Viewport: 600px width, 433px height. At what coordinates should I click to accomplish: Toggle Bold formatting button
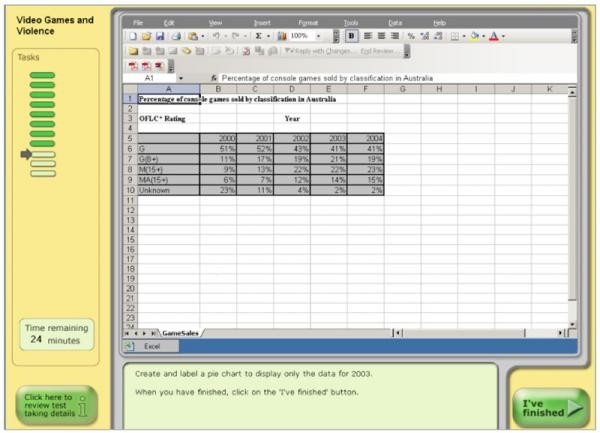coord(351,36)
